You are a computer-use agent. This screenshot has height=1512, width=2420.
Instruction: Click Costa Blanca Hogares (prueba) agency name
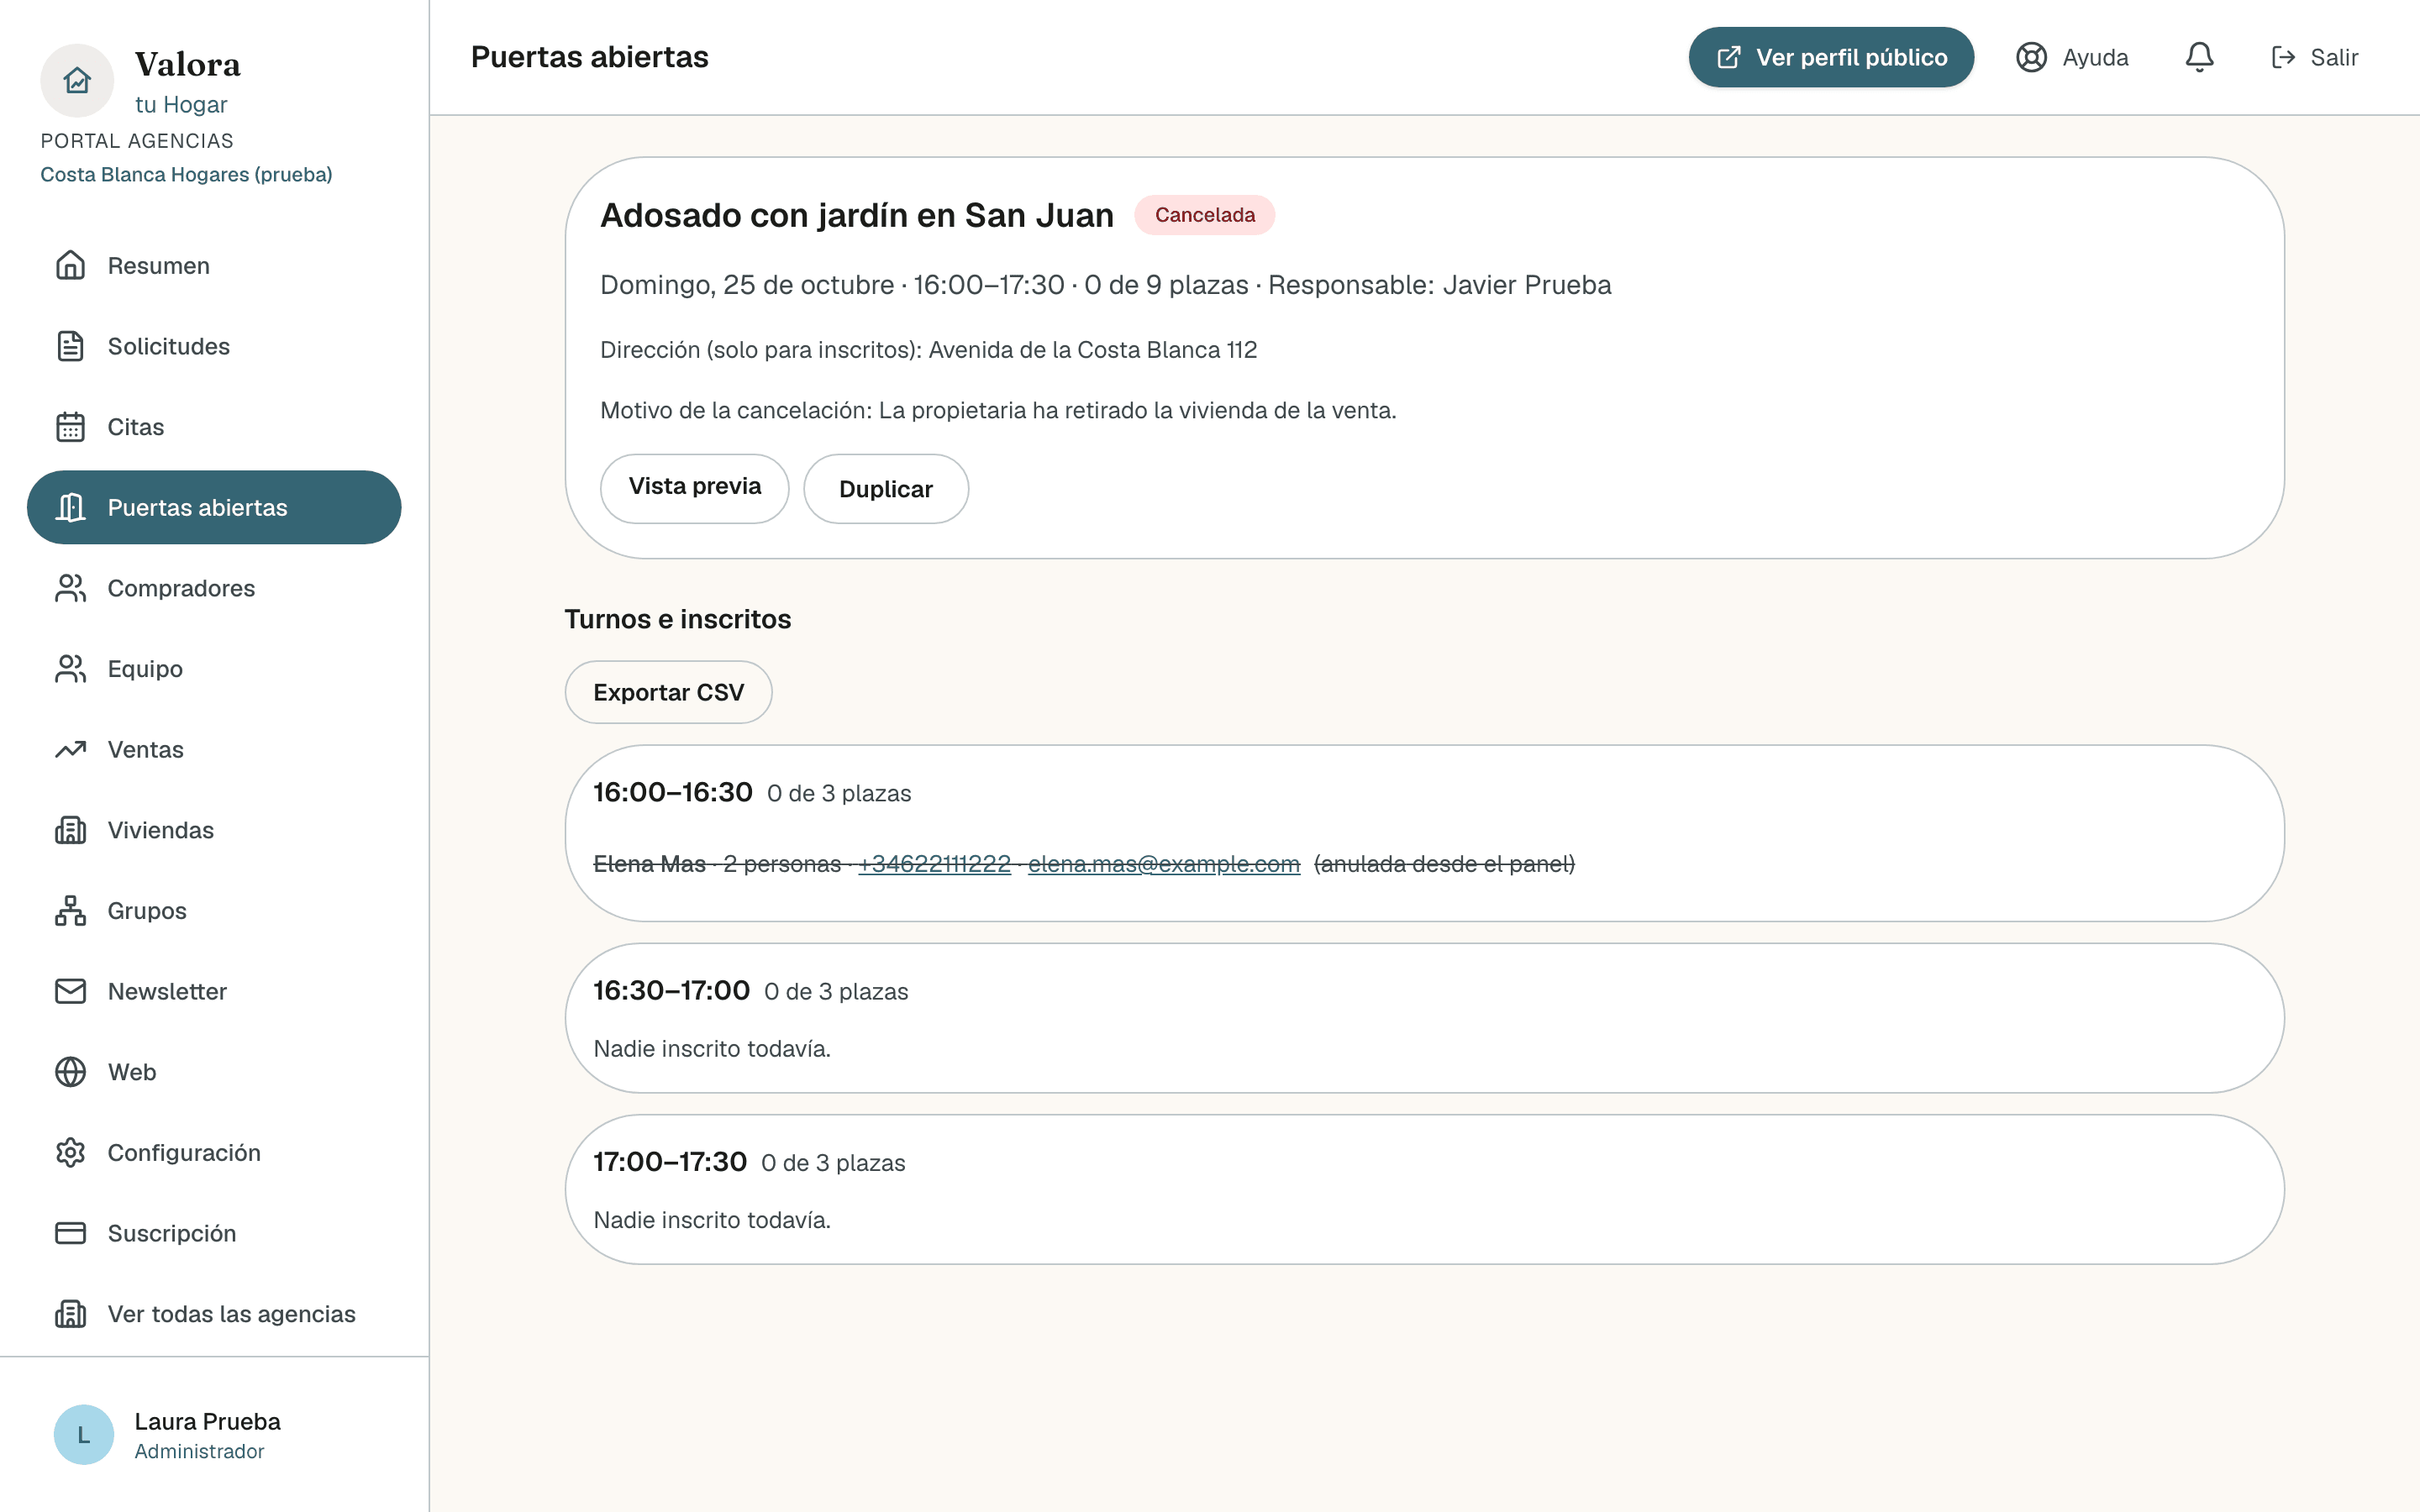(186, 175)
